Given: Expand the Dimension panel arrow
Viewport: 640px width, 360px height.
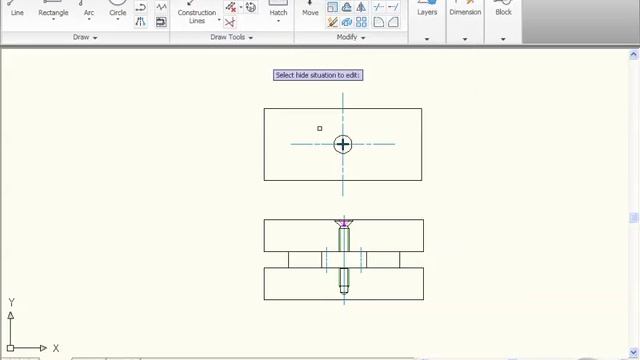Looking at the screenshot, I should point(465,39).
